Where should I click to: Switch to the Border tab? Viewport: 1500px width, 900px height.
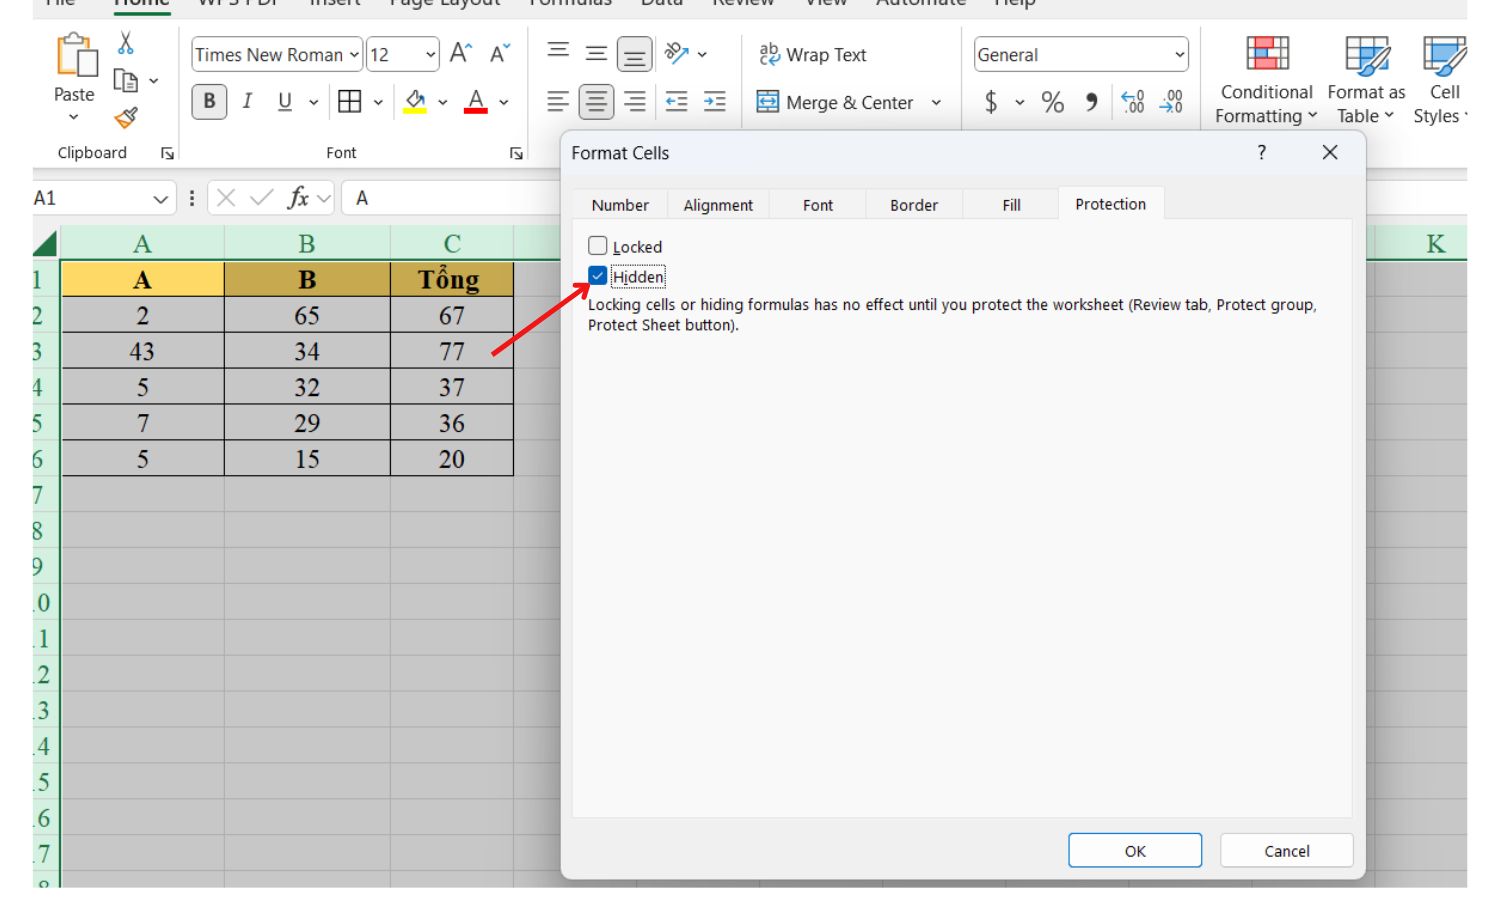913,204
